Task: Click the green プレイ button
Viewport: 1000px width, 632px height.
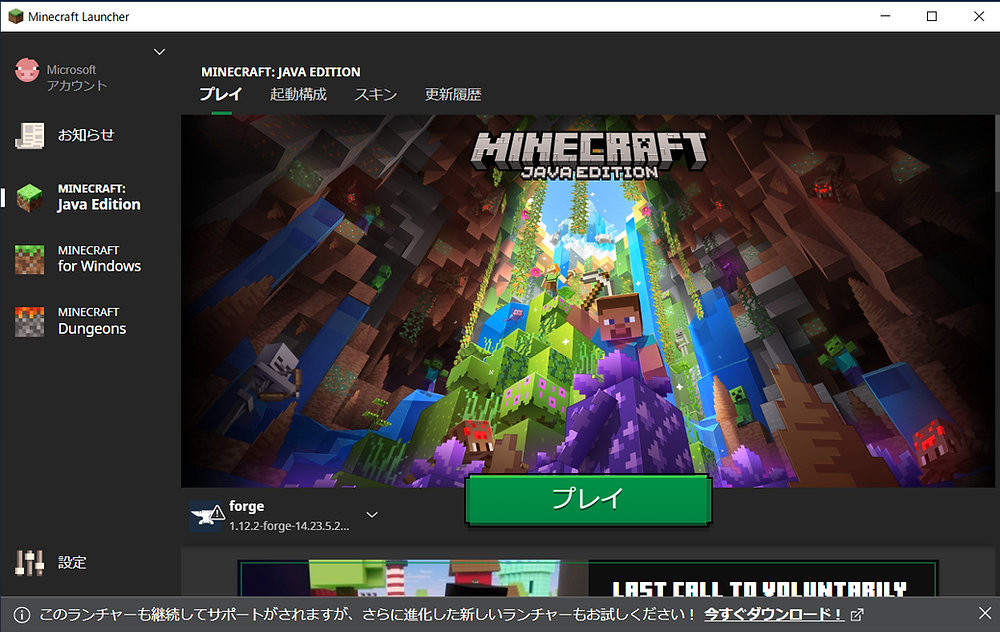Action: (x=588, y=500)
